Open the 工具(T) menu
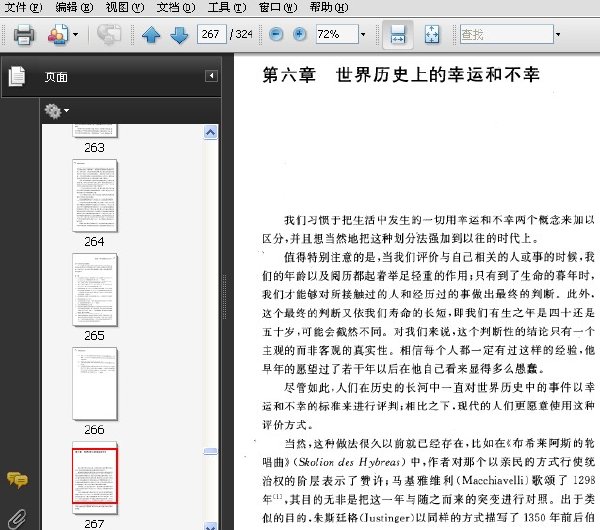600x530 pixels. click(x=227, y=7)
